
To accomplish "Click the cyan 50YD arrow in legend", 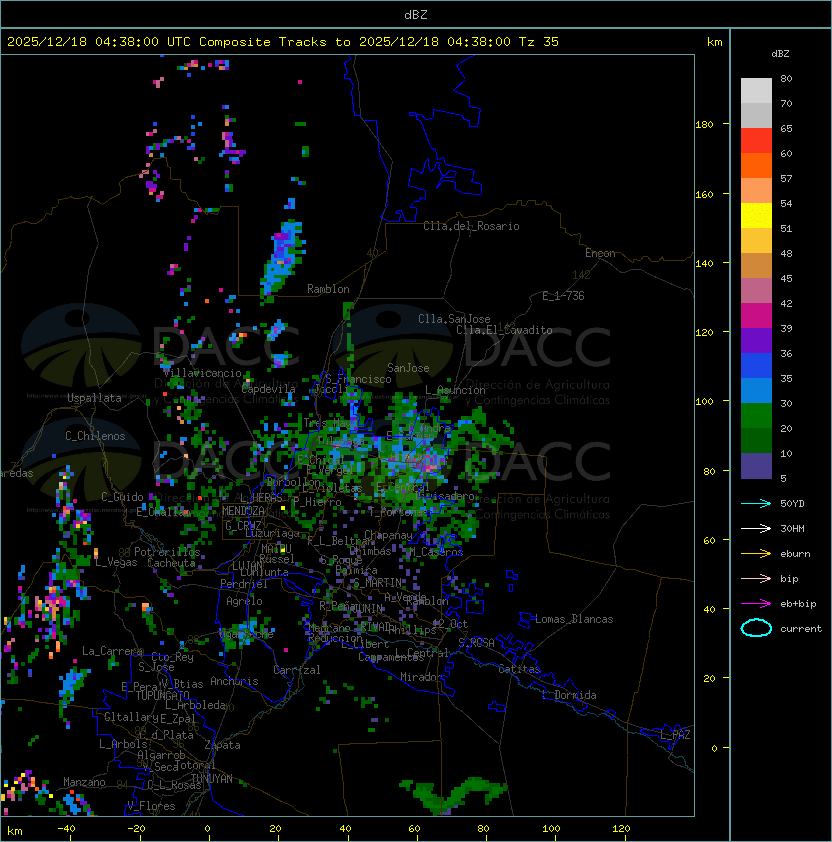I will pos(756,503).
